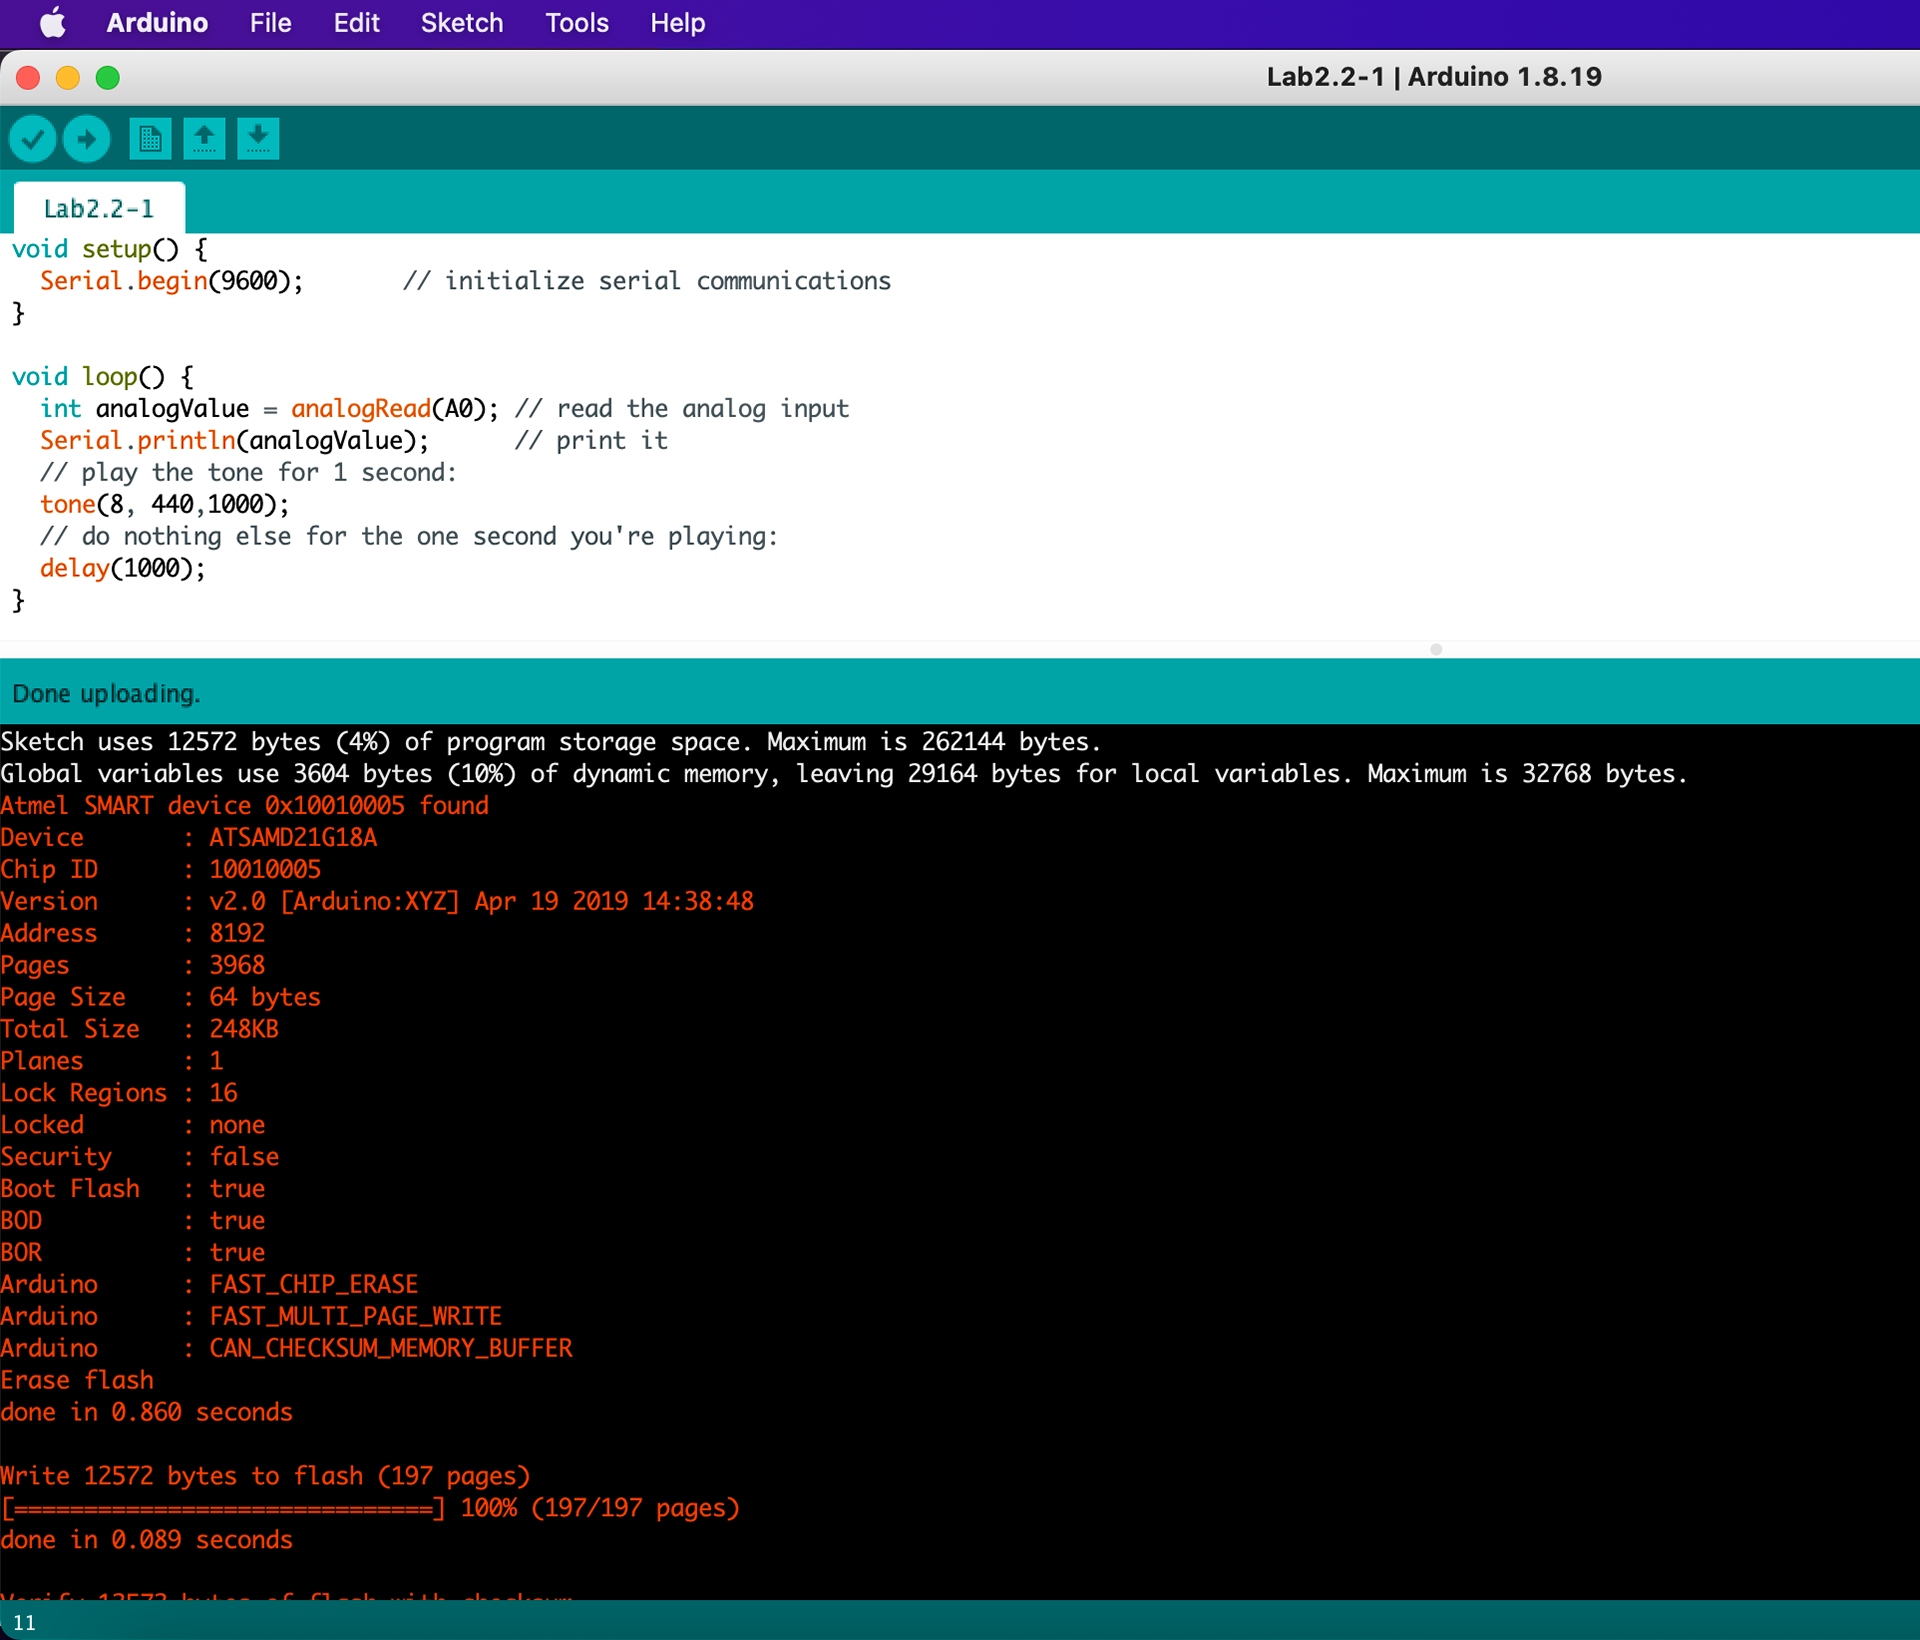Click the Verify checkmark button
This screenshot has width=1920, height=1640.
32,138
